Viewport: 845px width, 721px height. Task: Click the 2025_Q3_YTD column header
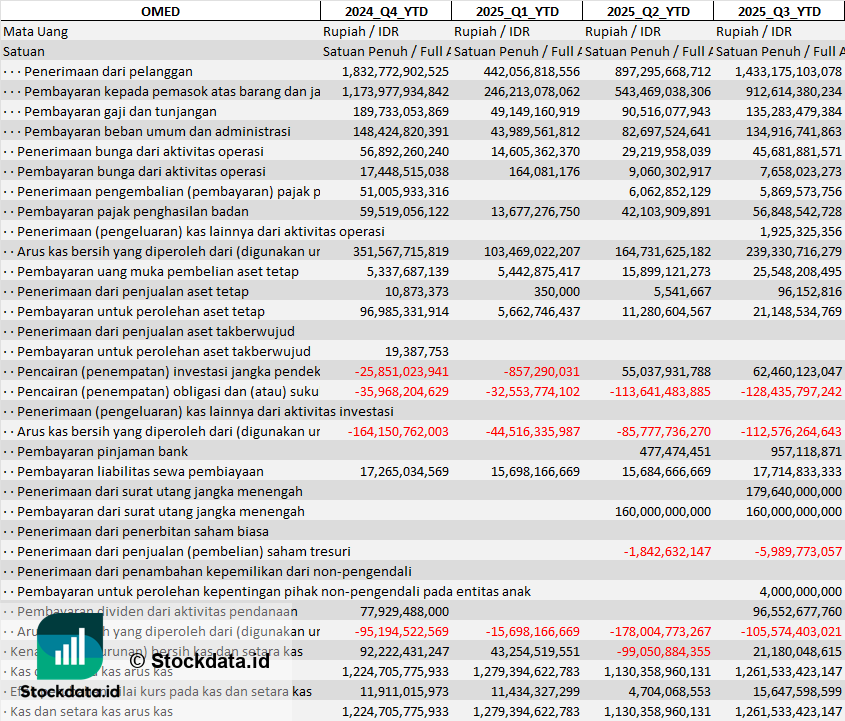779,11
